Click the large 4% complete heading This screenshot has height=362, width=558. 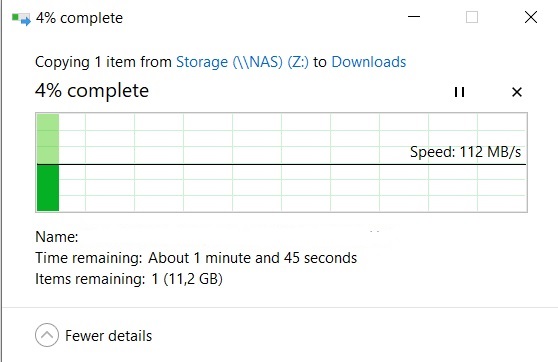click(92, 91)
